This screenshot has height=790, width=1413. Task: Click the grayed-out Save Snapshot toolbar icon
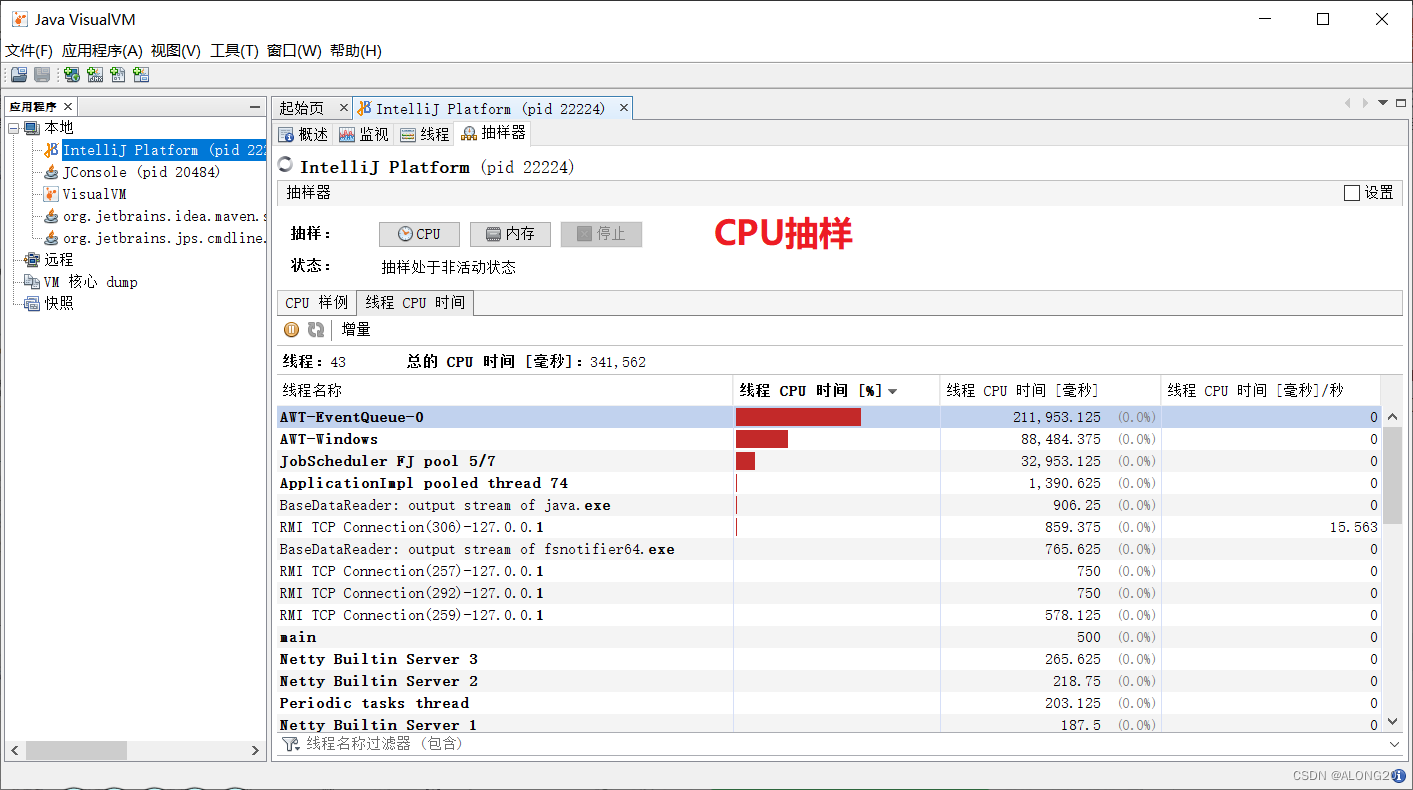tap(42, 75)
